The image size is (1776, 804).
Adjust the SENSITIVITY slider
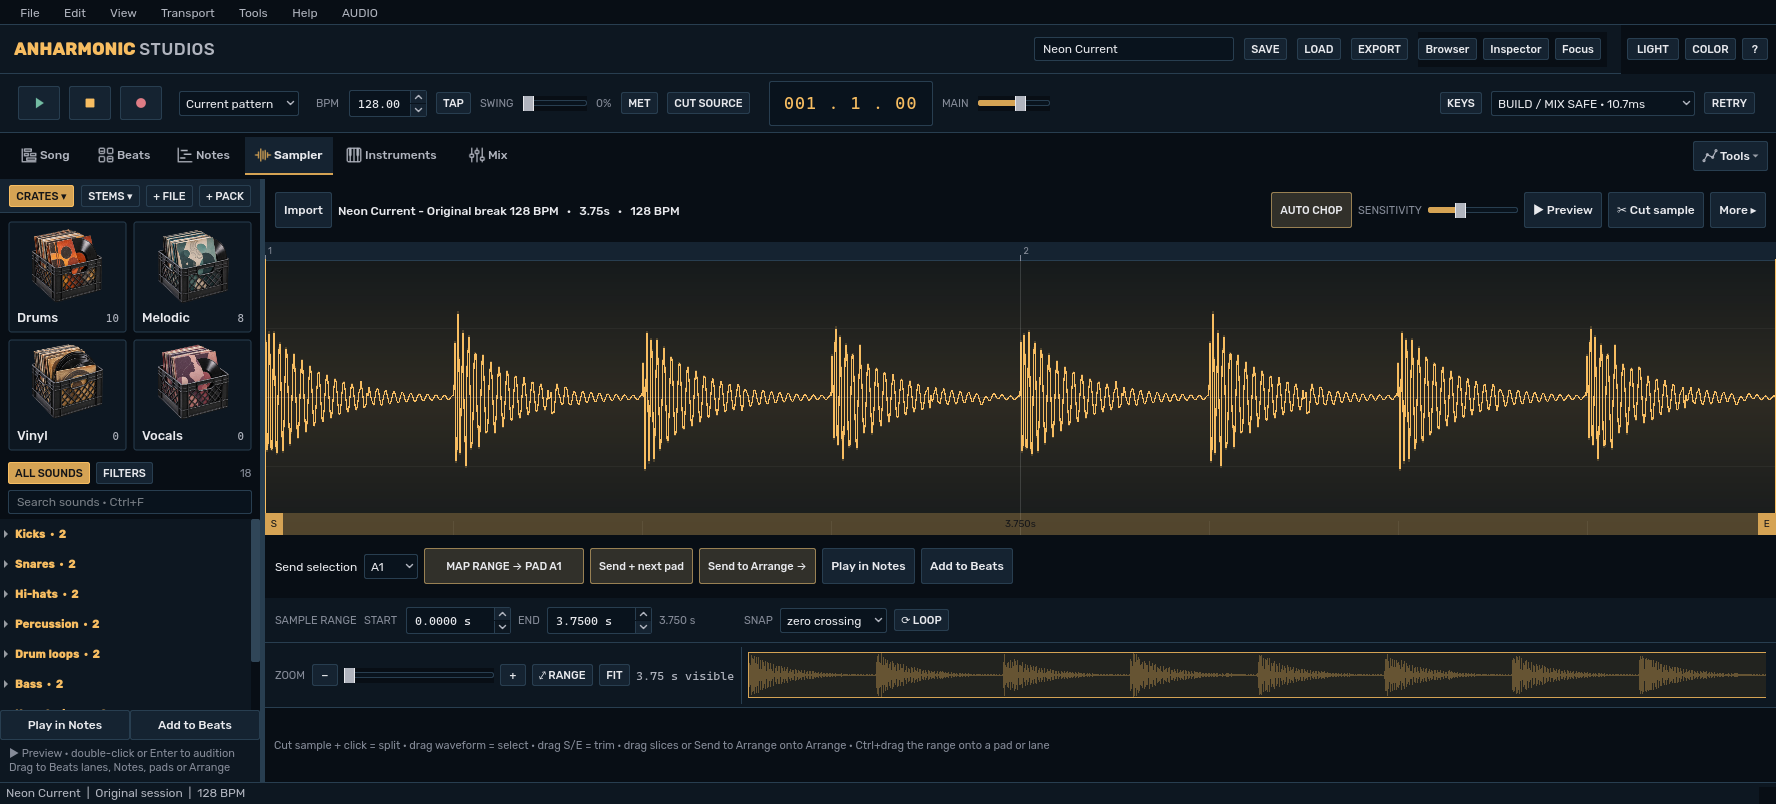click(x=1472, y=210)
